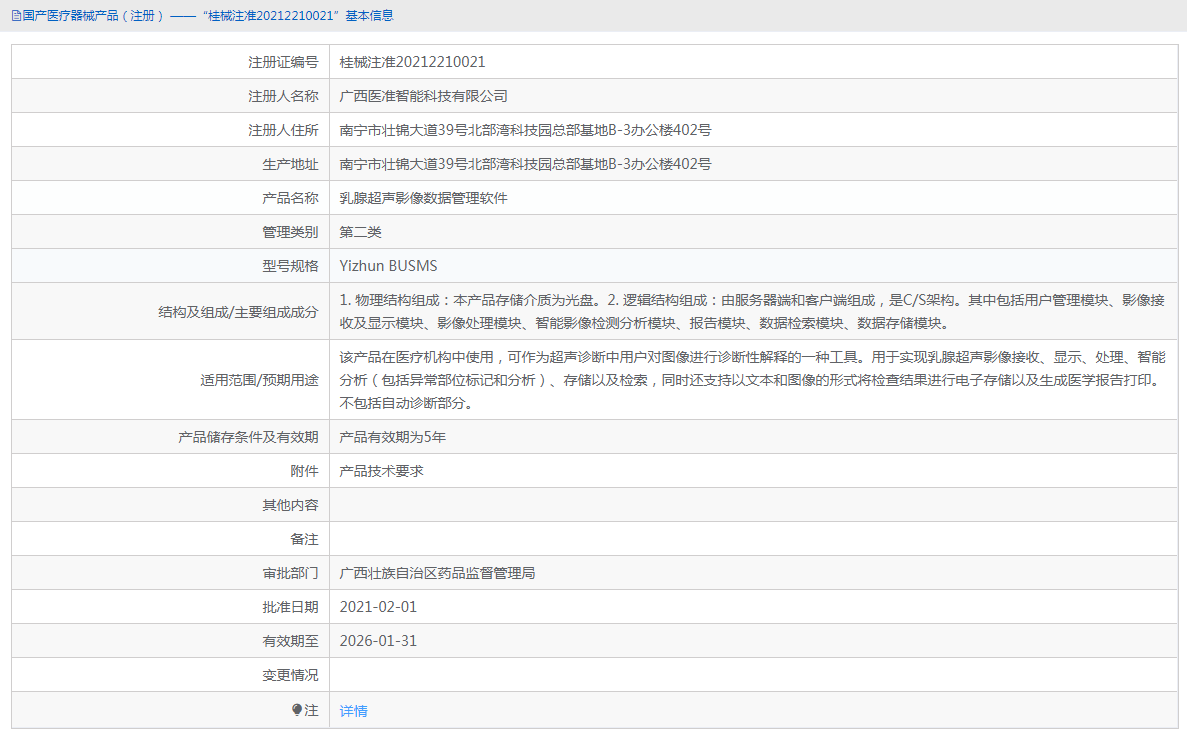Click the 审批部门 label
The width and height of the screenshot is (1187, 739).
pos(290,573)
